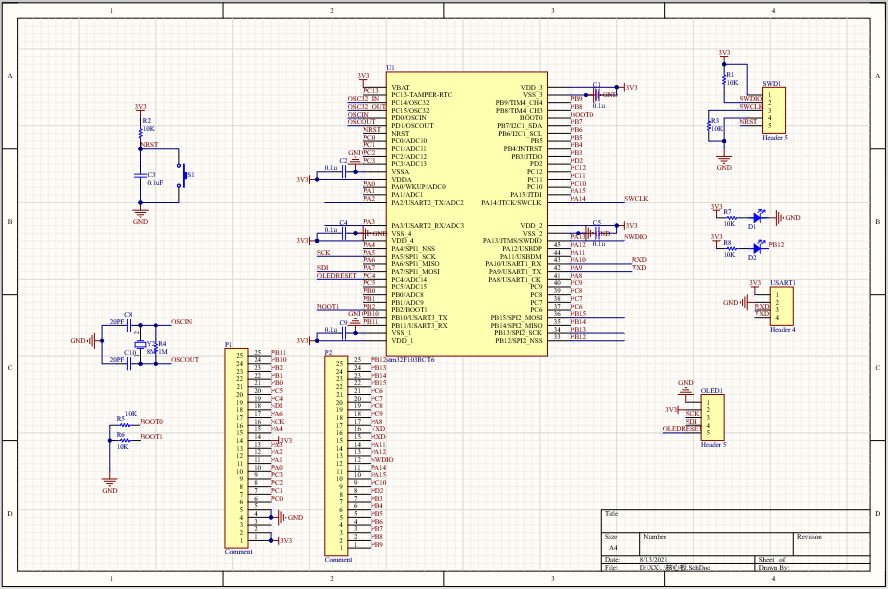Viewport: 888px width, 589px height.
Task: Select resistor R7 10K near D1
Action: [731, 217]
